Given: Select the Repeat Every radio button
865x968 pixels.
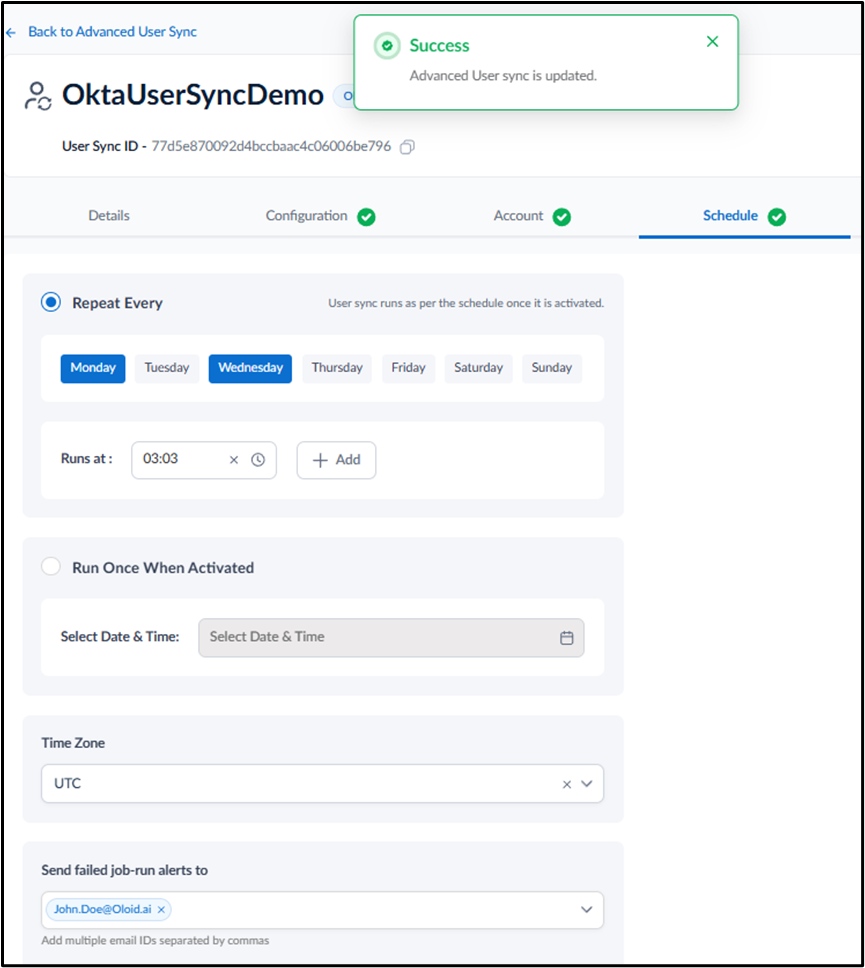Looking at the screenshot, I should pyautogui.click(x=51, y=302).
